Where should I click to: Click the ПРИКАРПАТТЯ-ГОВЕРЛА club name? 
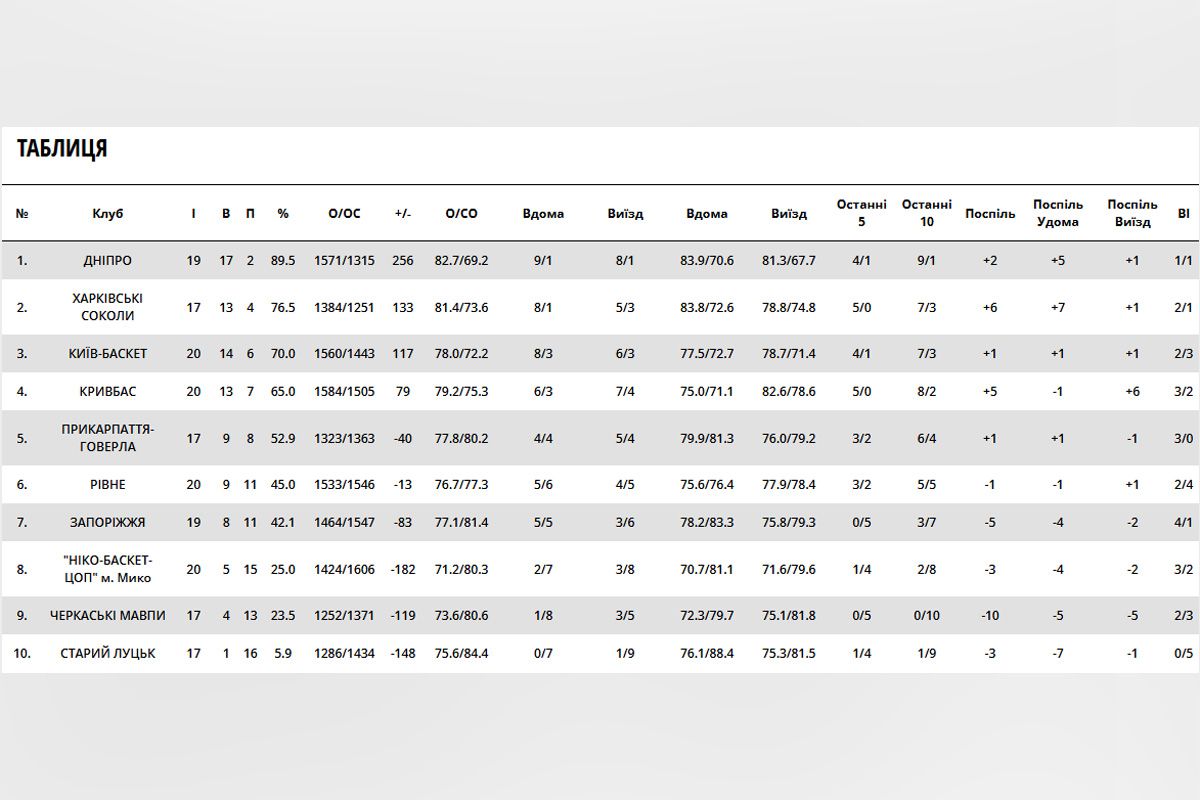(x=107, y=438)
